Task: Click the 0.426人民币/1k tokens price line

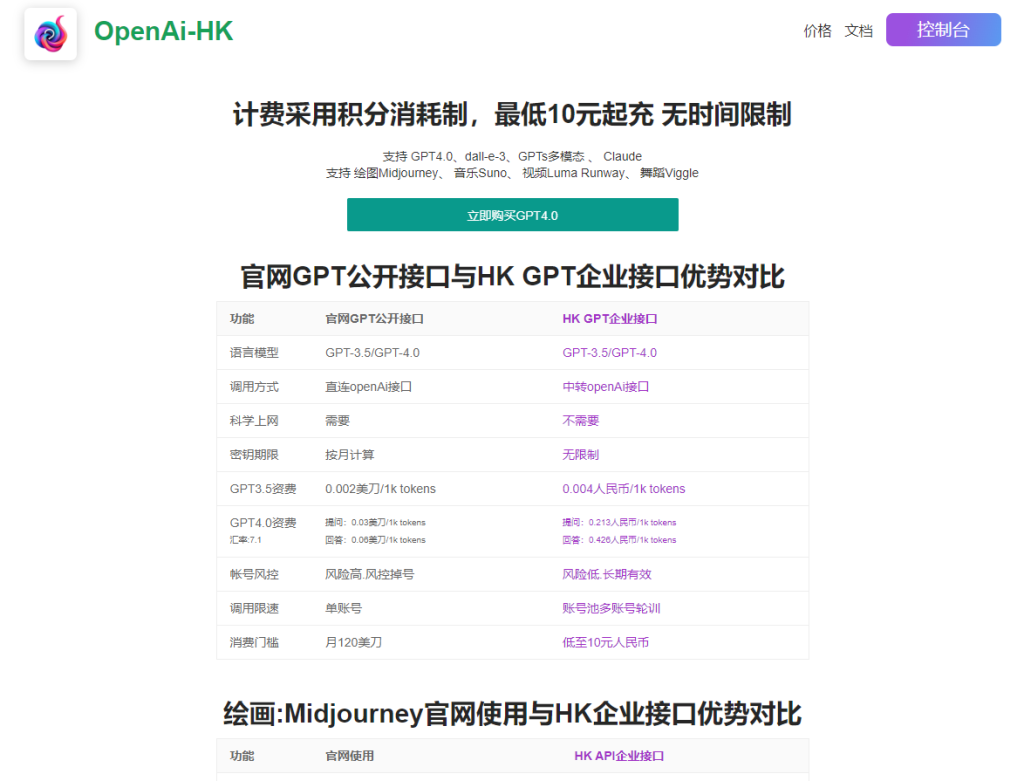Action: click(x=619, y=540)
